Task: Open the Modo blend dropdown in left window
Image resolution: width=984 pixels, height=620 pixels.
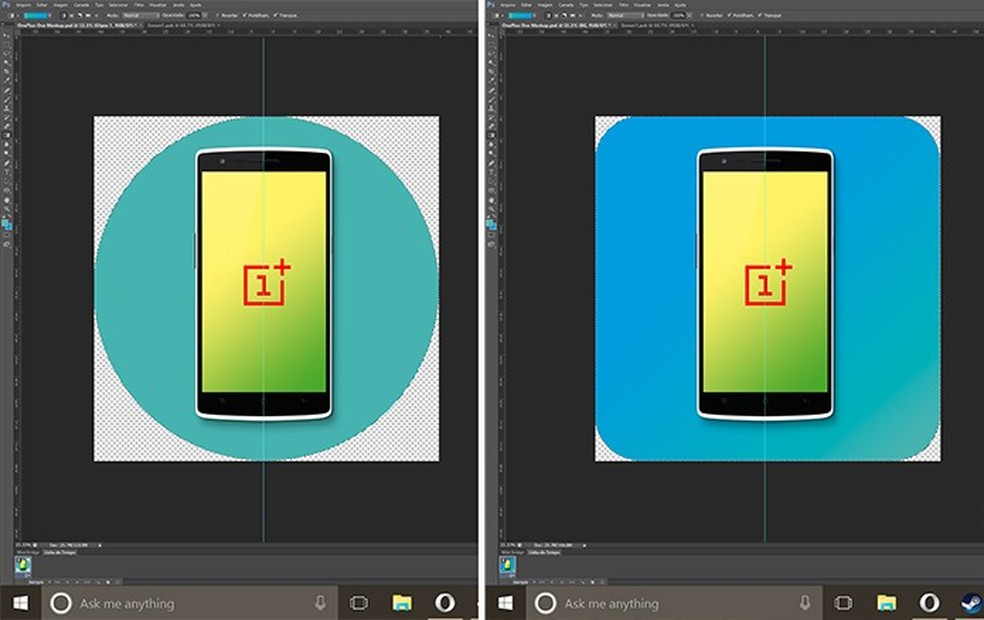Action: tap(138, 16)
